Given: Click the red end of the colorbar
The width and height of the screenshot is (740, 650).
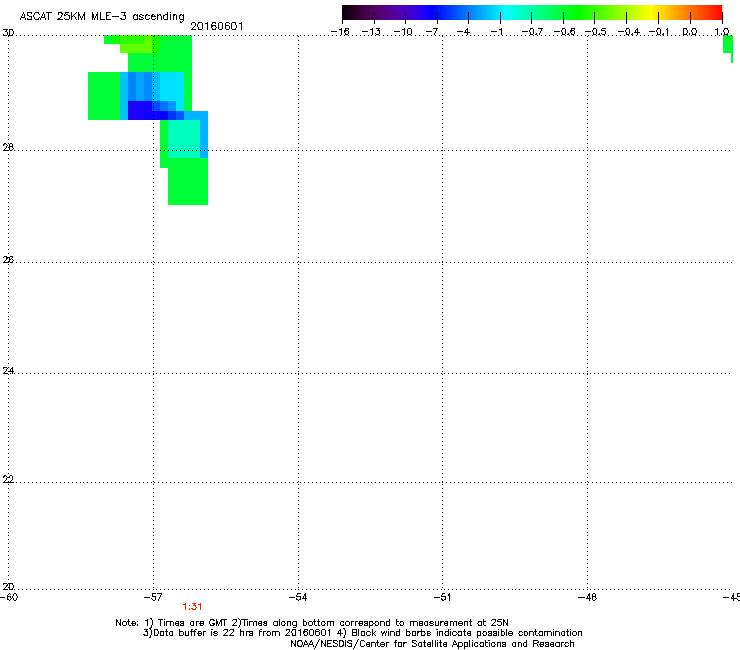Looking at the screenshot, I should tap(715, 13).
